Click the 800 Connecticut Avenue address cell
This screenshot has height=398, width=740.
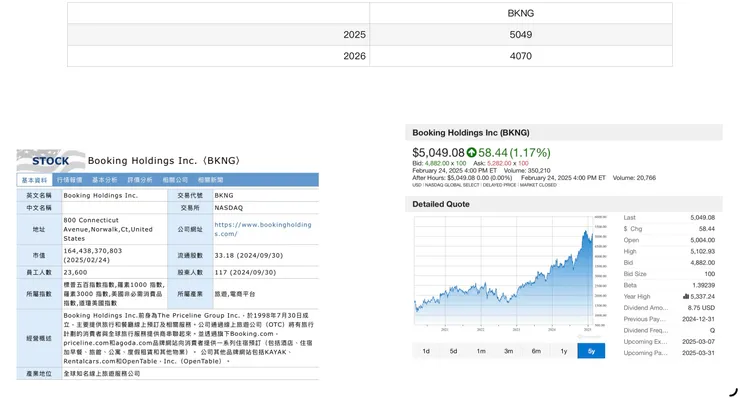click(114, 229)
